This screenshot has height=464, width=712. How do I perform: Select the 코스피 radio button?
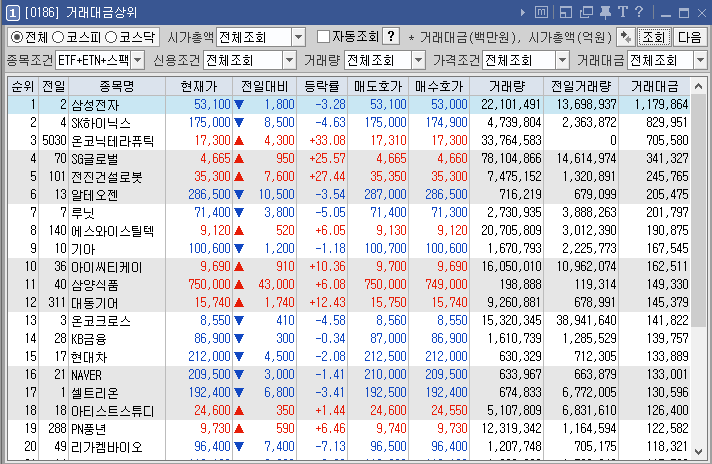[x=58, y=37]
